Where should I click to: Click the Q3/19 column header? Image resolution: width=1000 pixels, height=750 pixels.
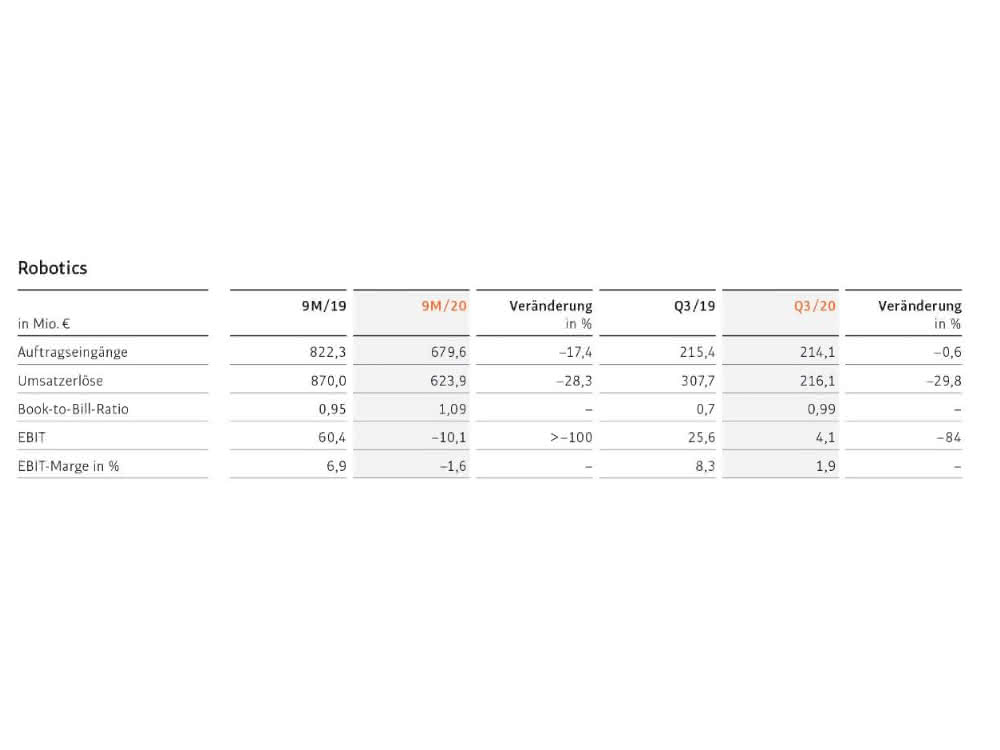click(x=695, y=306)
